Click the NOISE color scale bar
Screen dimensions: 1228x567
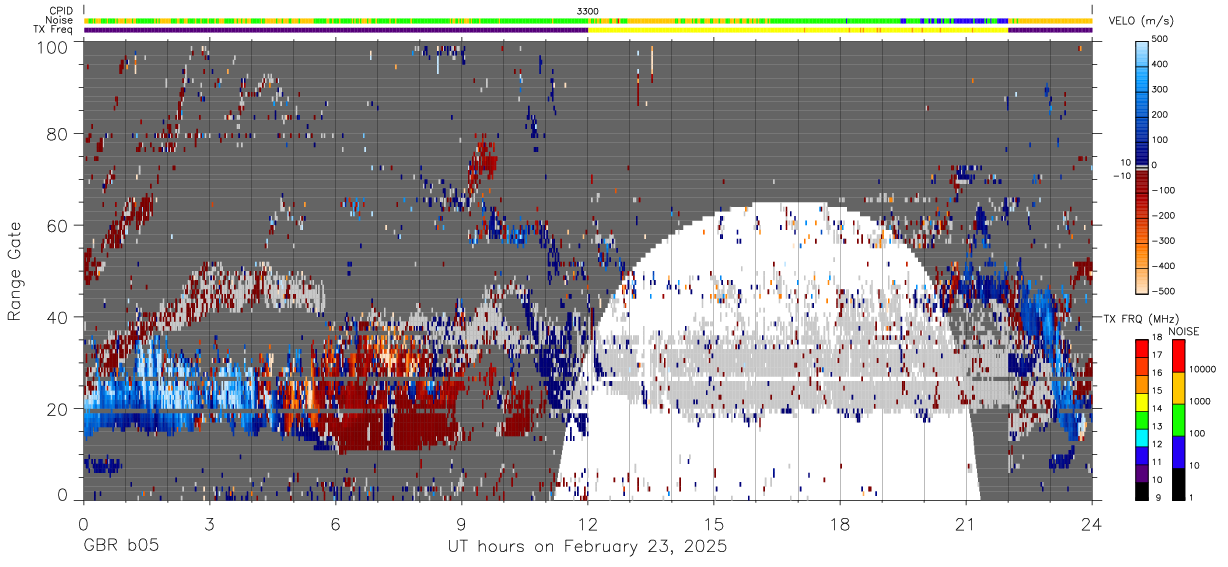[x=1179, y=419]
